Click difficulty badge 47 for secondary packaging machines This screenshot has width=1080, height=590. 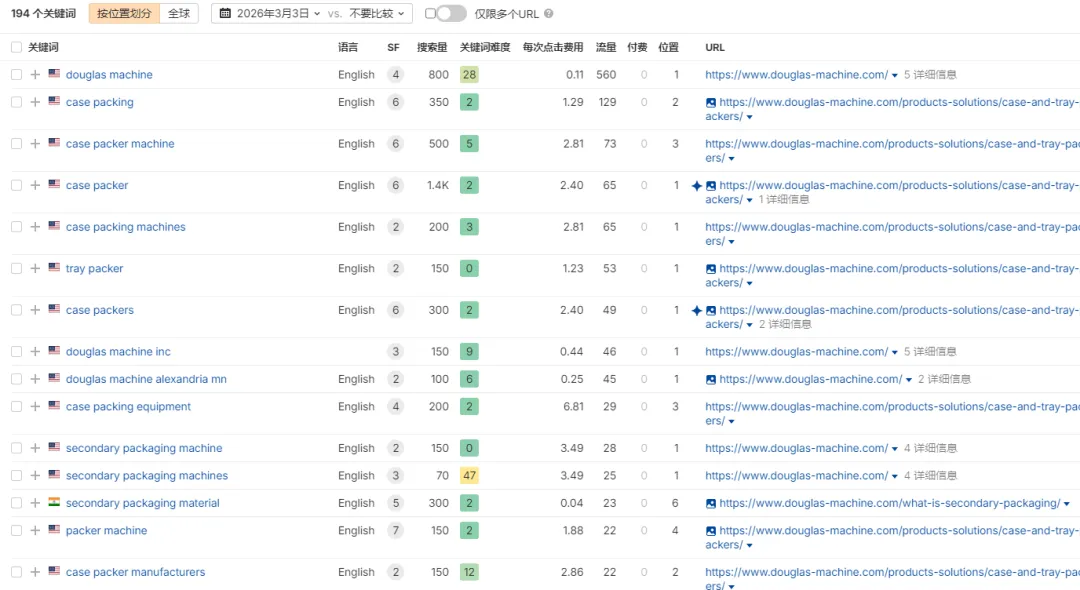pos(469,476)
